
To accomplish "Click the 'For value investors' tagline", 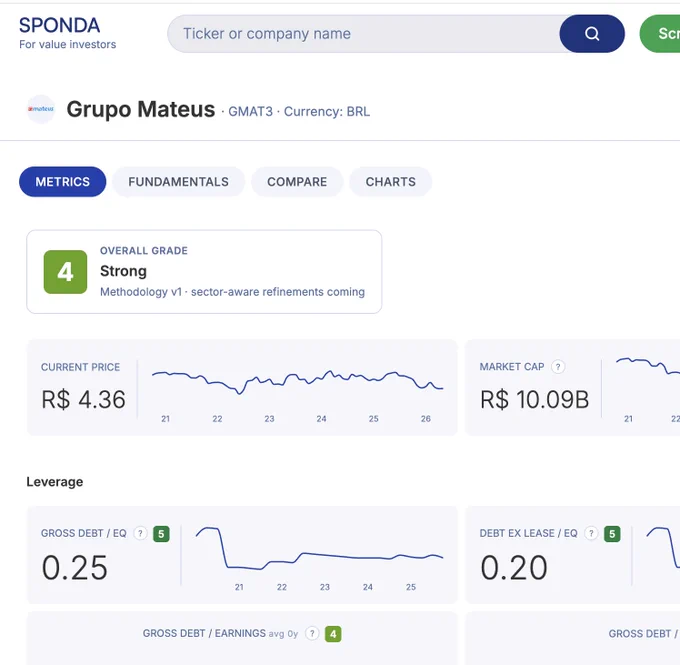I will [68, 44].
